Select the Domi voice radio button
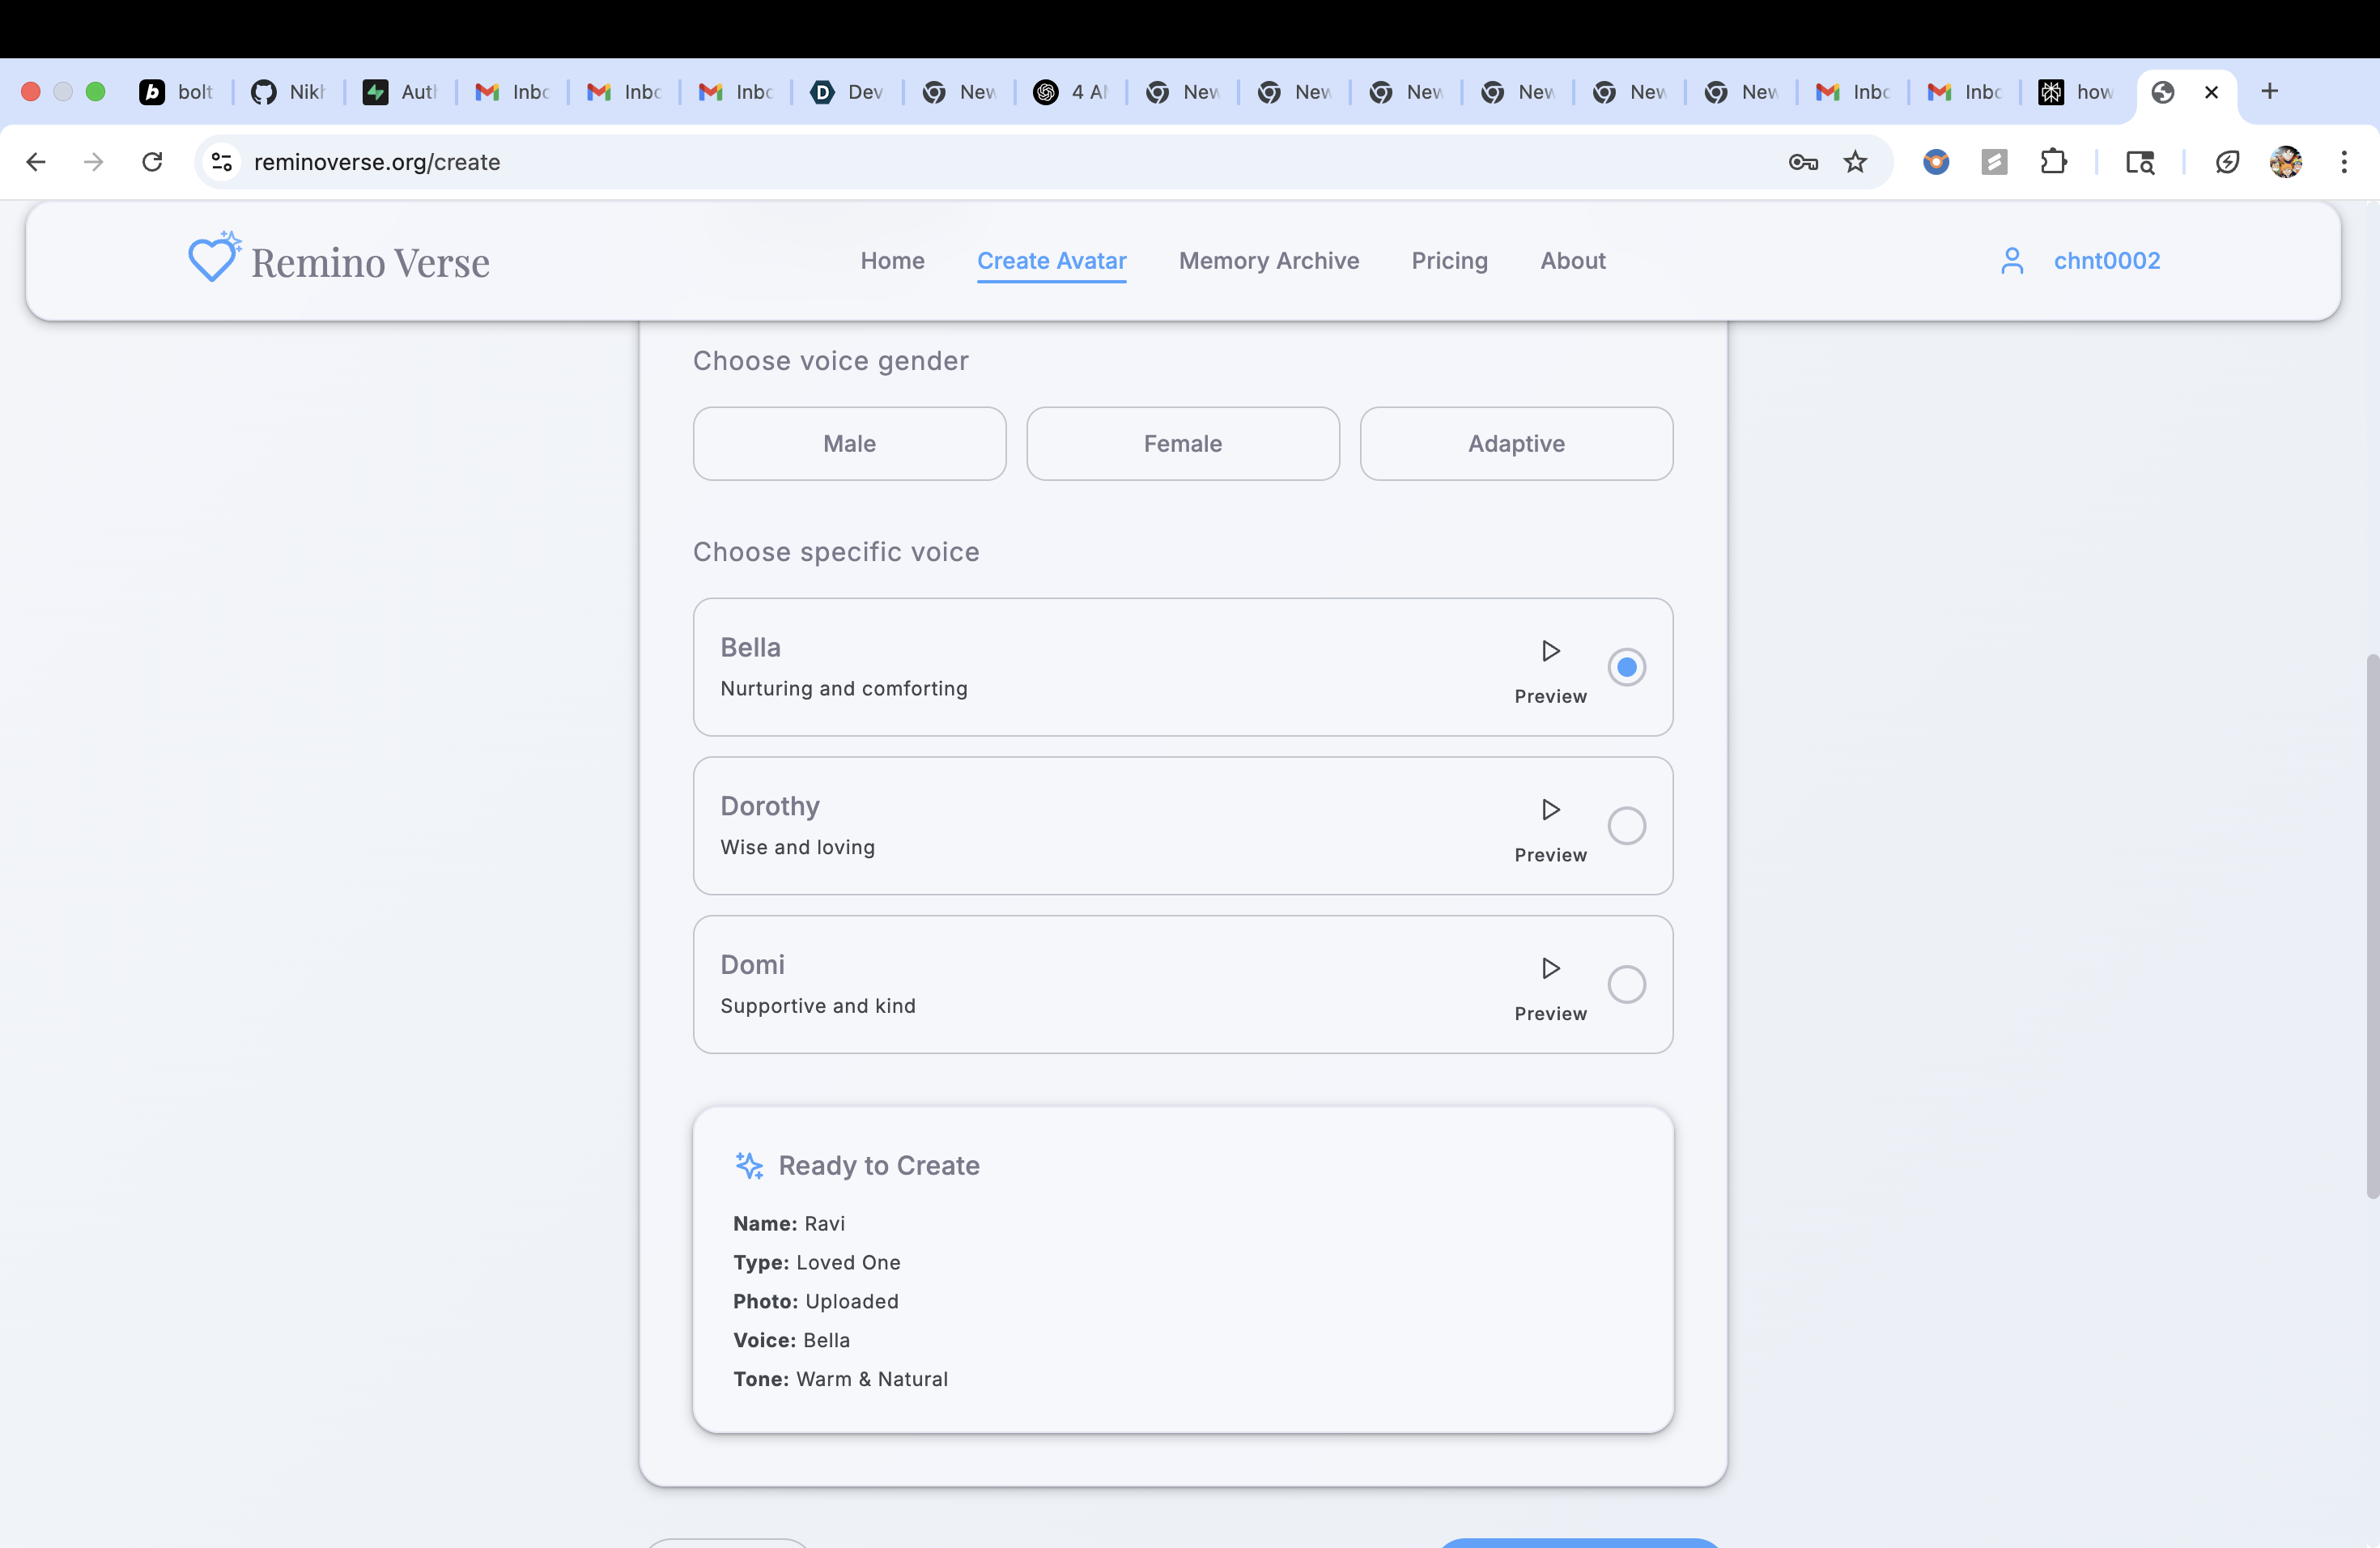 [1626, 984]
